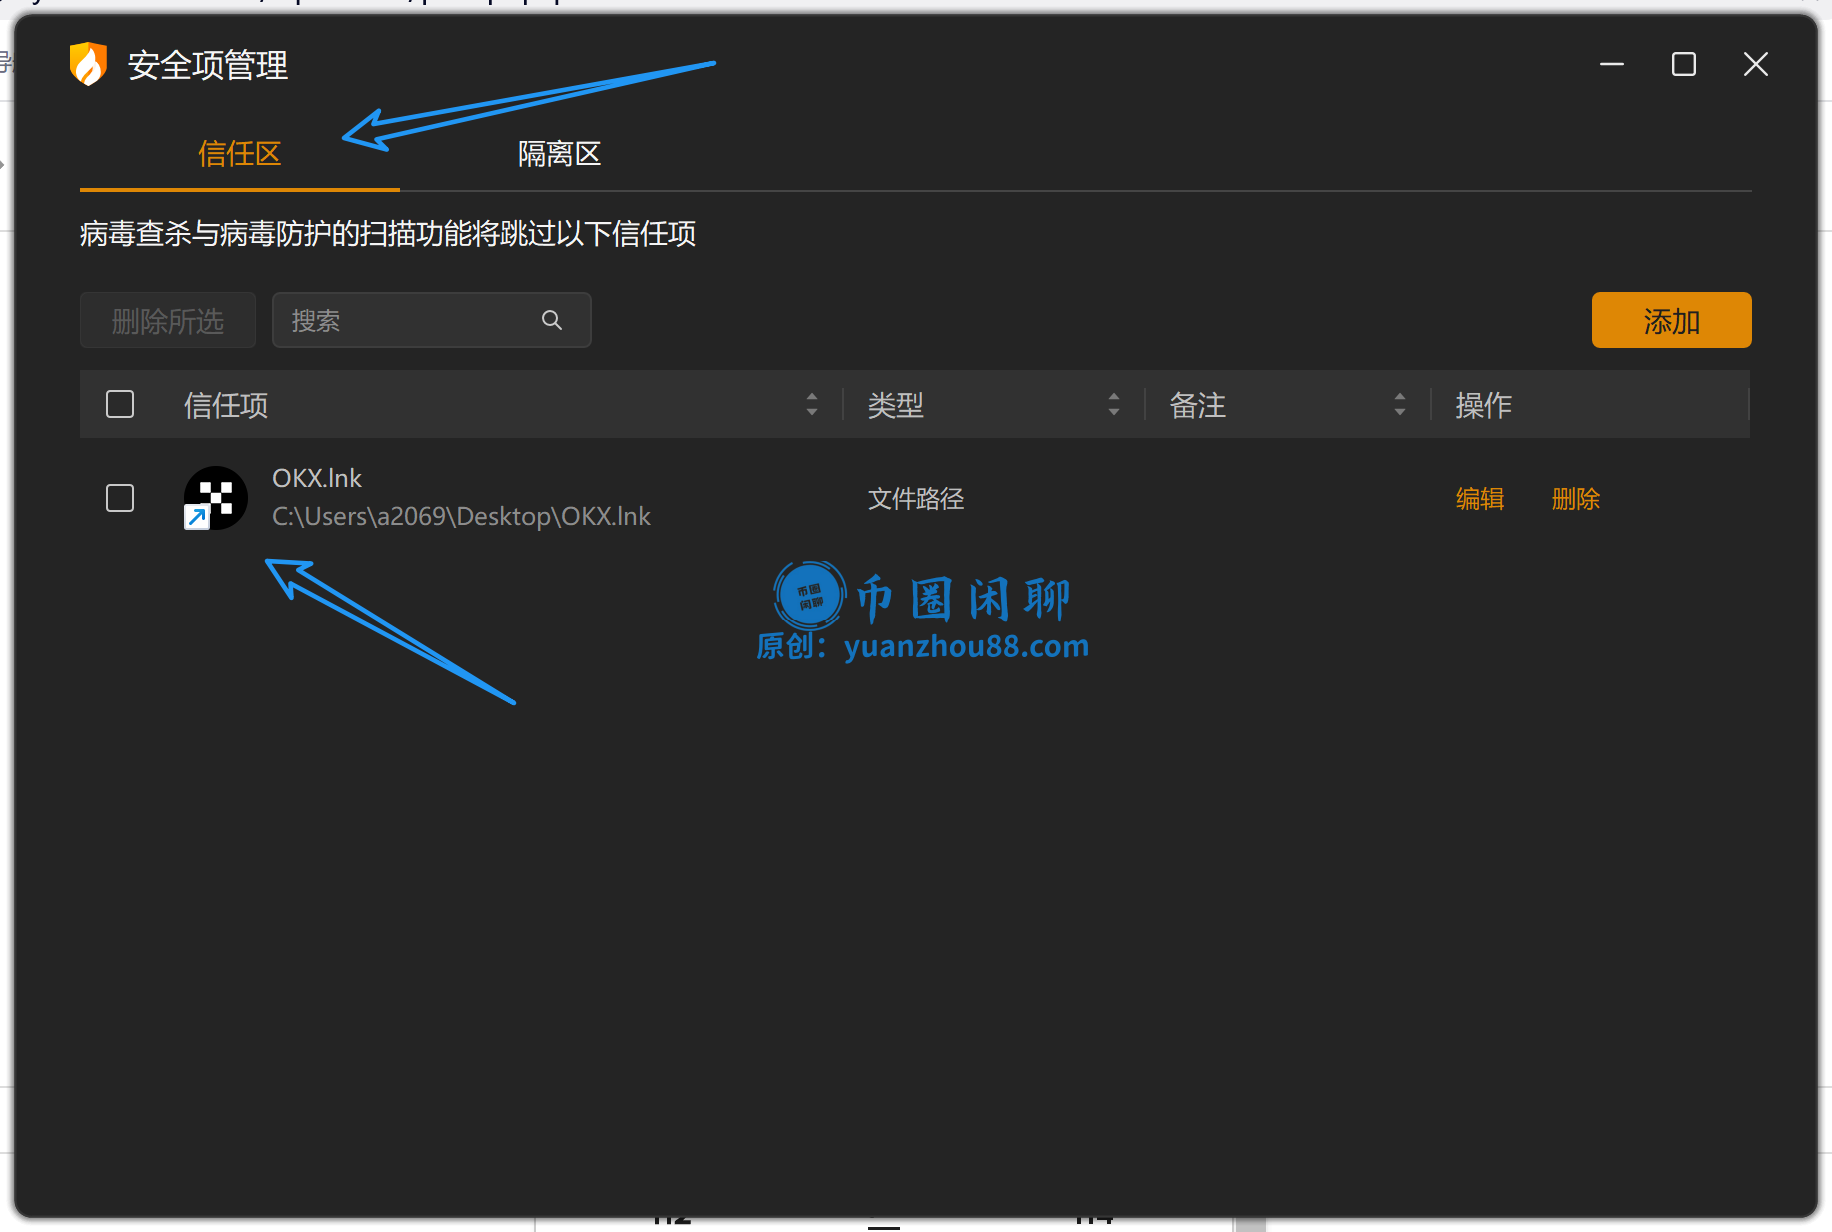Click the file path C:\Users\a2069\Desktop\OKX.lnk
Screen dimensions: 1832x1232
coord(461,516)
